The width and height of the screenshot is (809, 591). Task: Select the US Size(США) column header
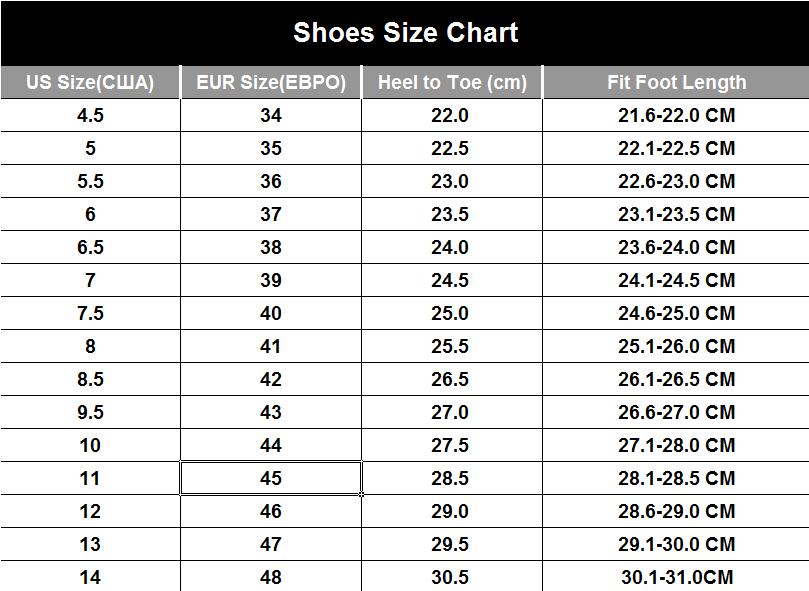[90, 82]
